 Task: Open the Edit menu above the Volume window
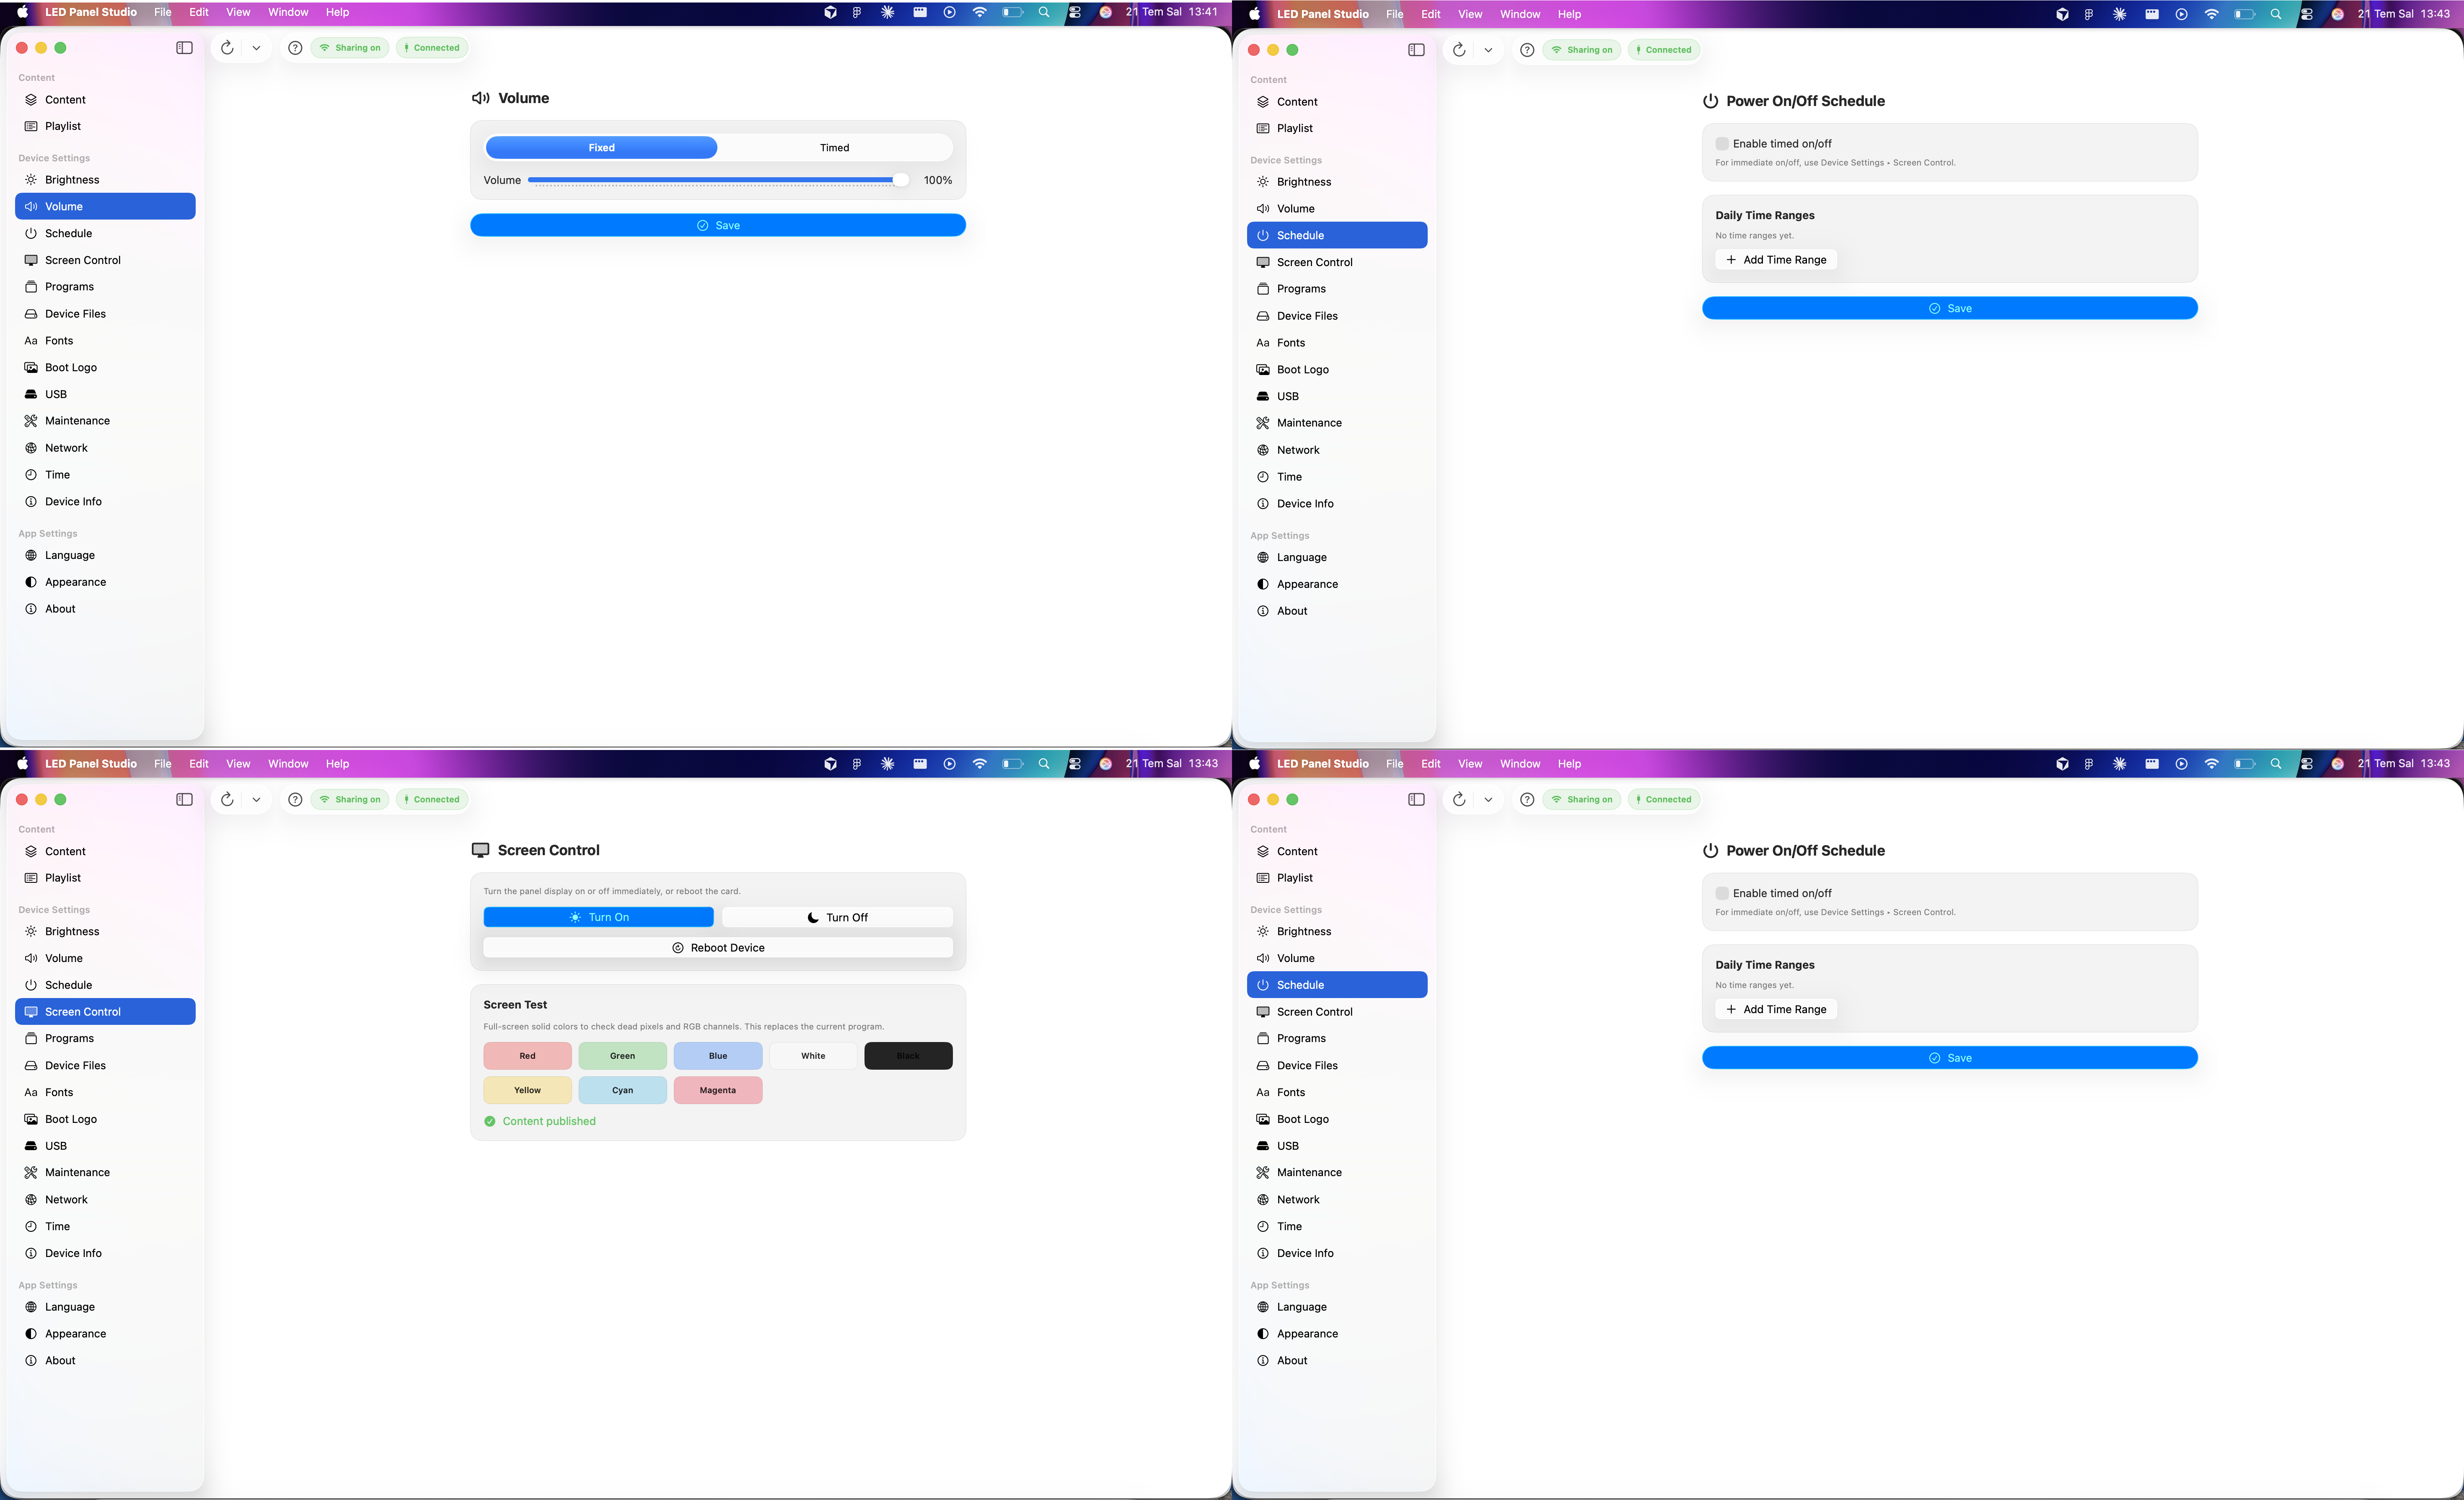coord(199,12)
